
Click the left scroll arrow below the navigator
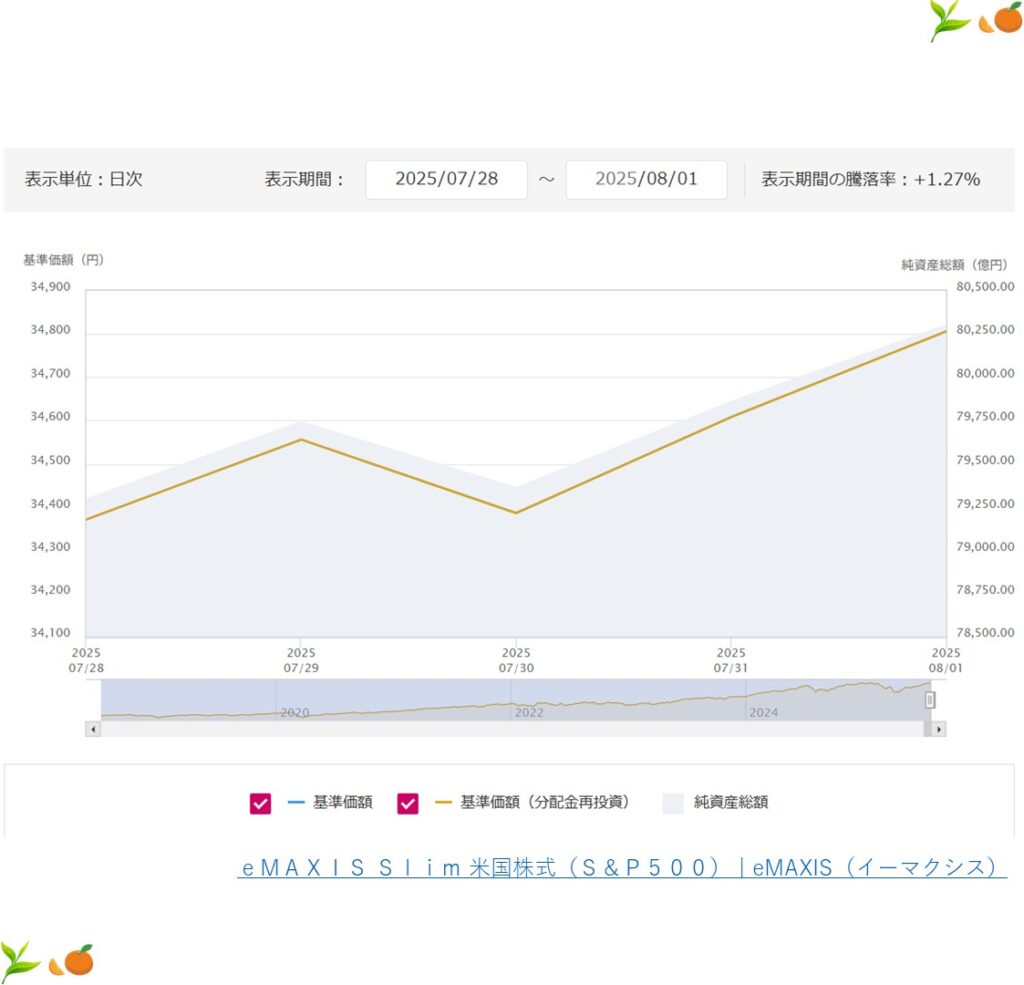(x=93, y=729)
